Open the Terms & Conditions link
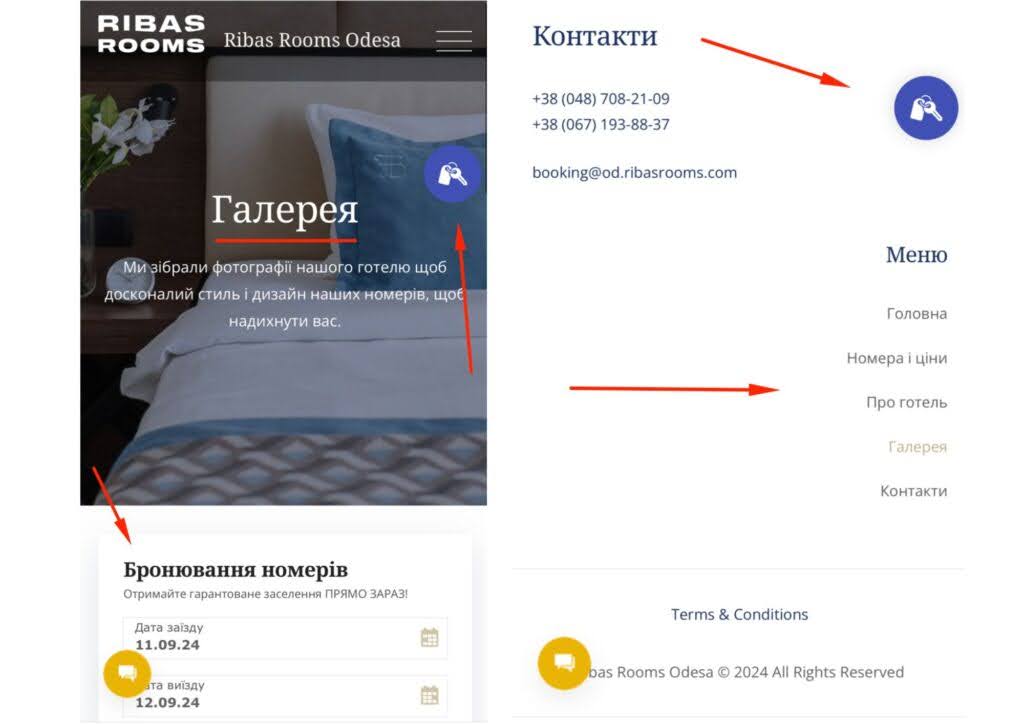The image size is (1024, 724). [739, 614]
